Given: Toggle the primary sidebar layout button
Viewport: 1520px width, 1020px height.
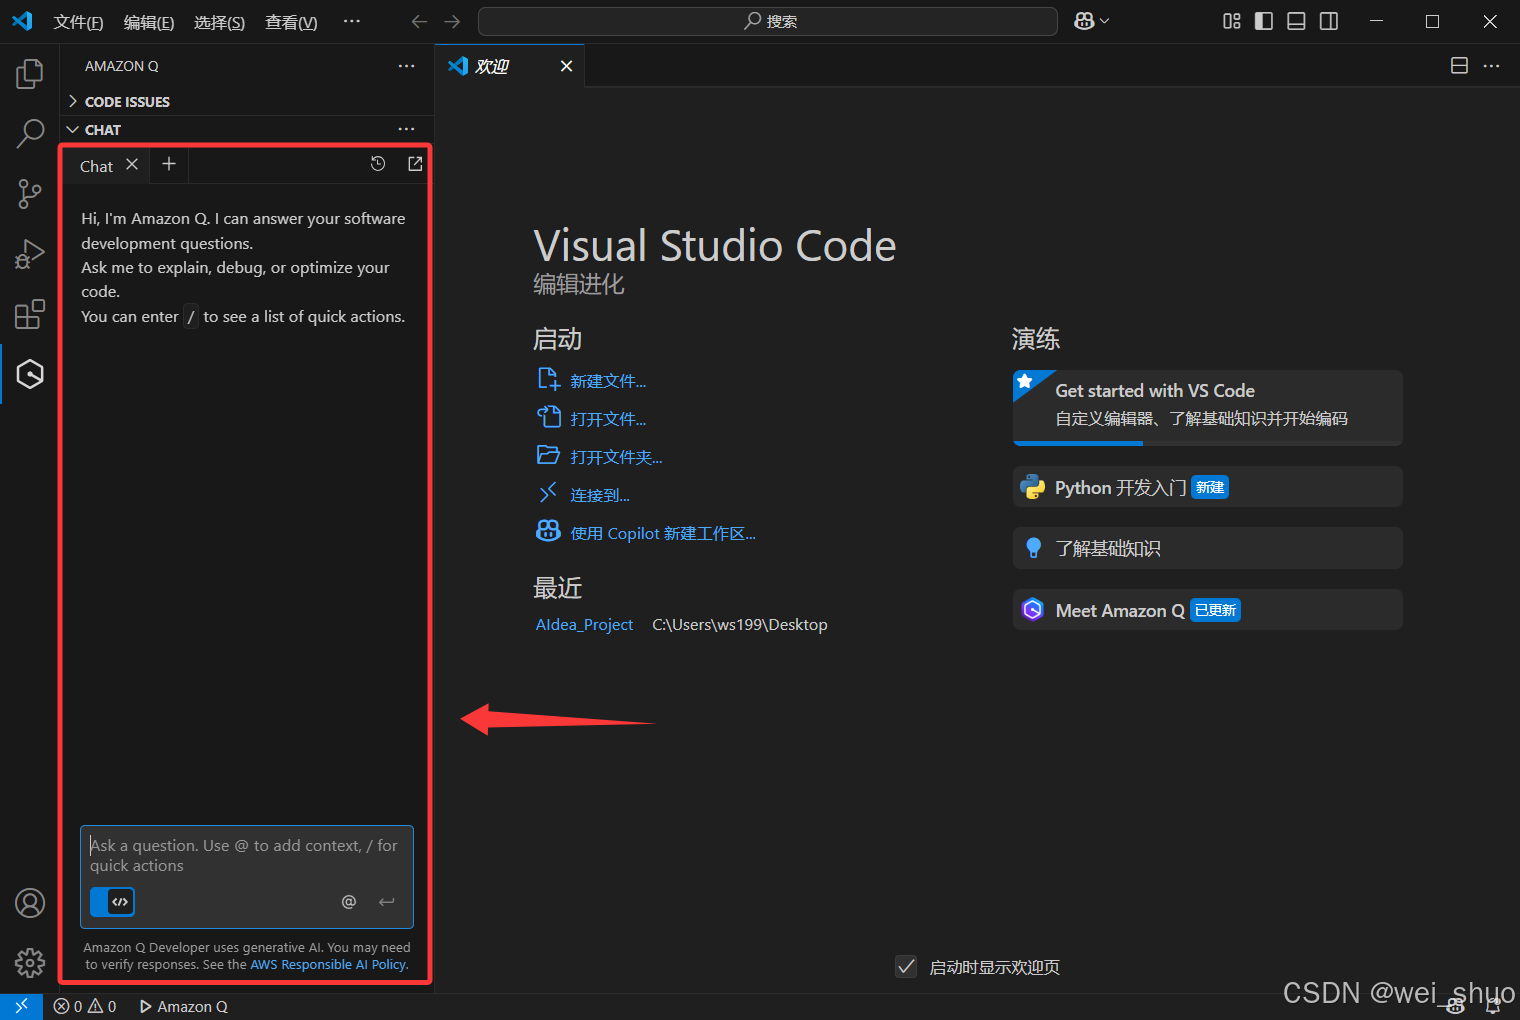Looking at the screenshot, I should pos(1264,21).
